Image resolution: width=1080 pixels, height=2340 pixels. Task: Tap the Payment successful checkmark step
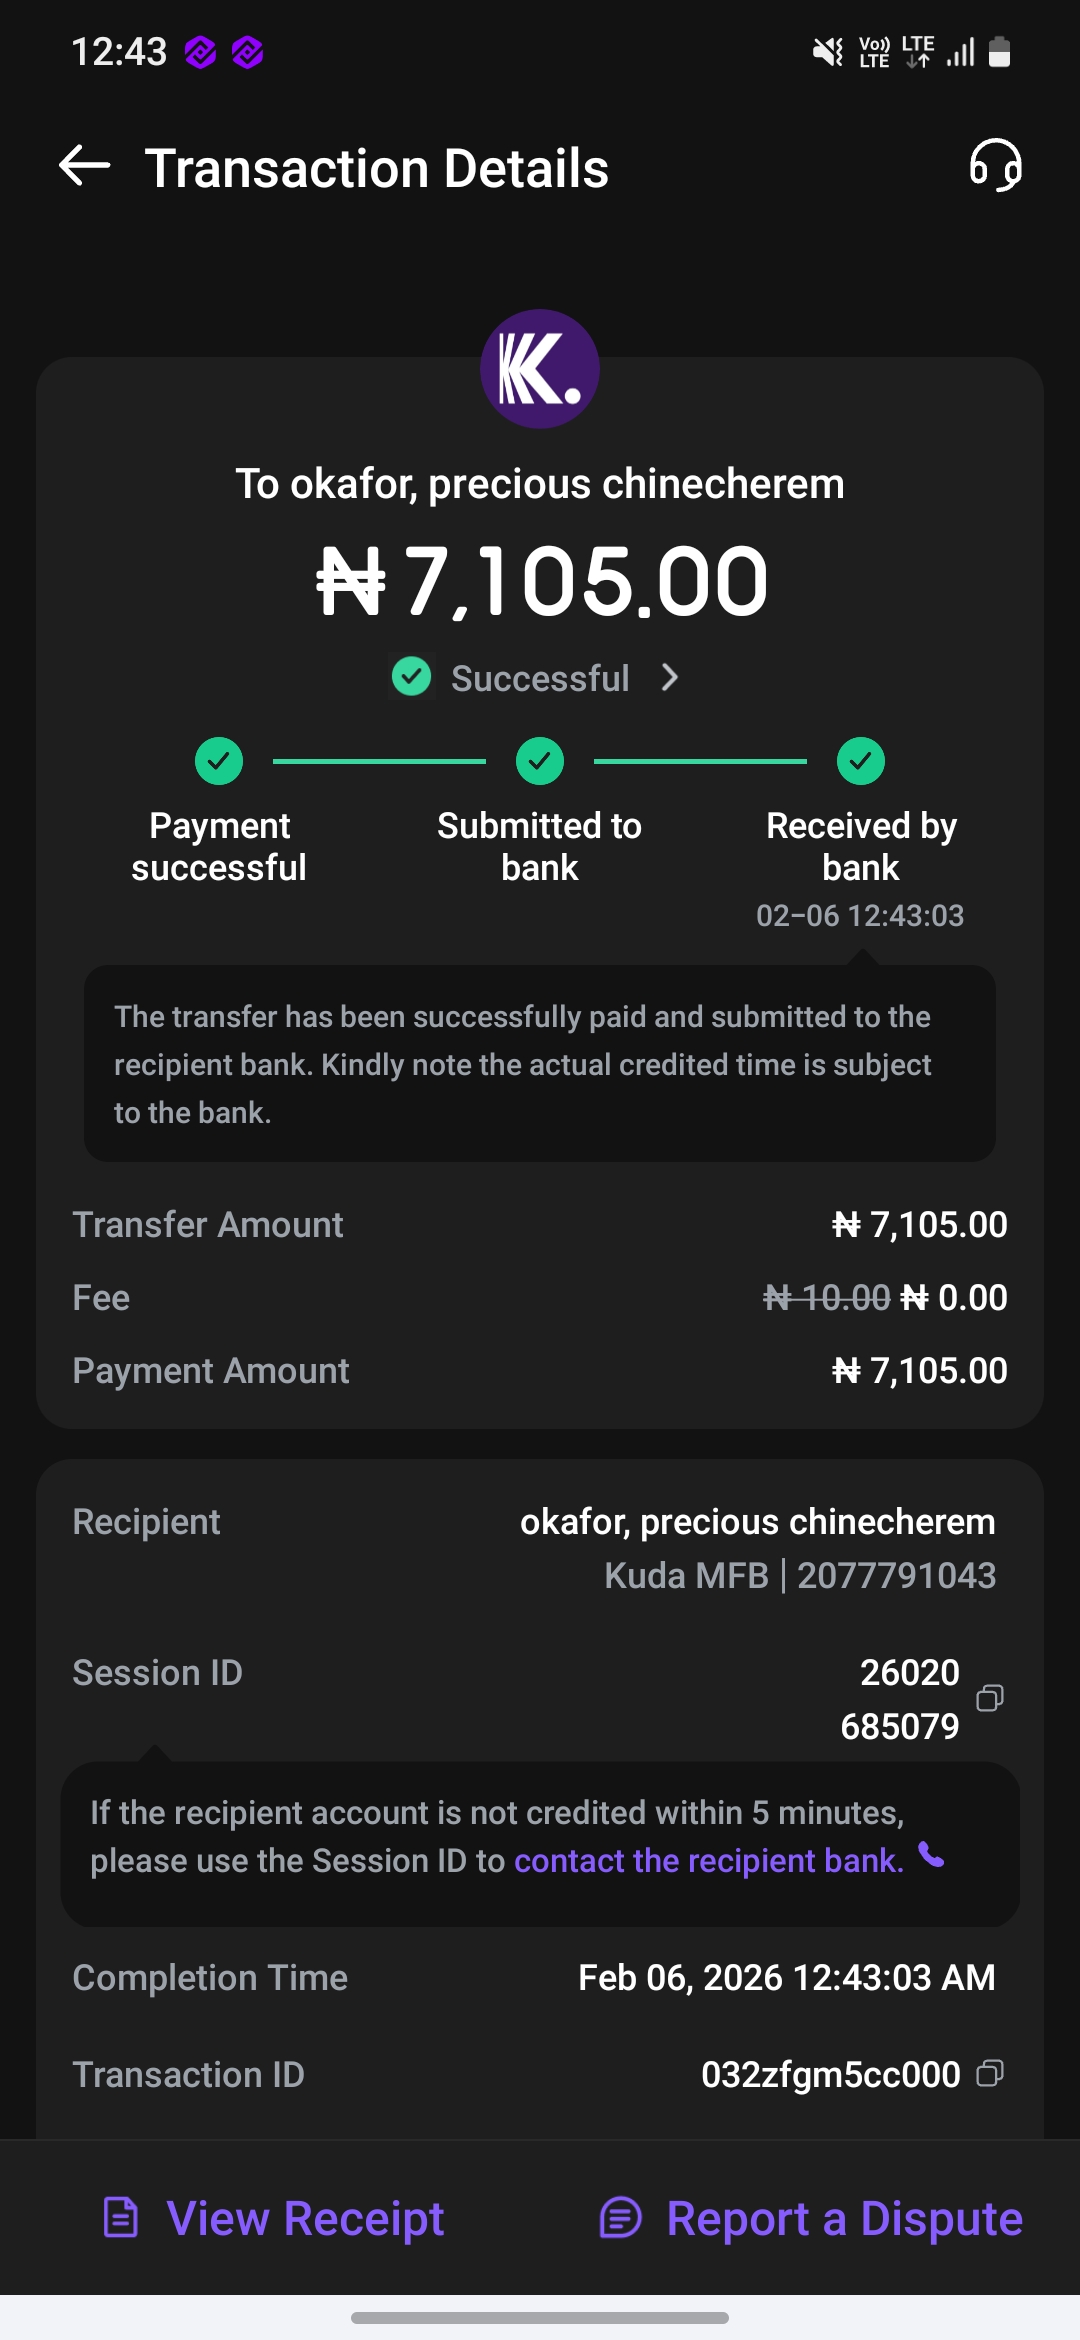click(219, 762)
